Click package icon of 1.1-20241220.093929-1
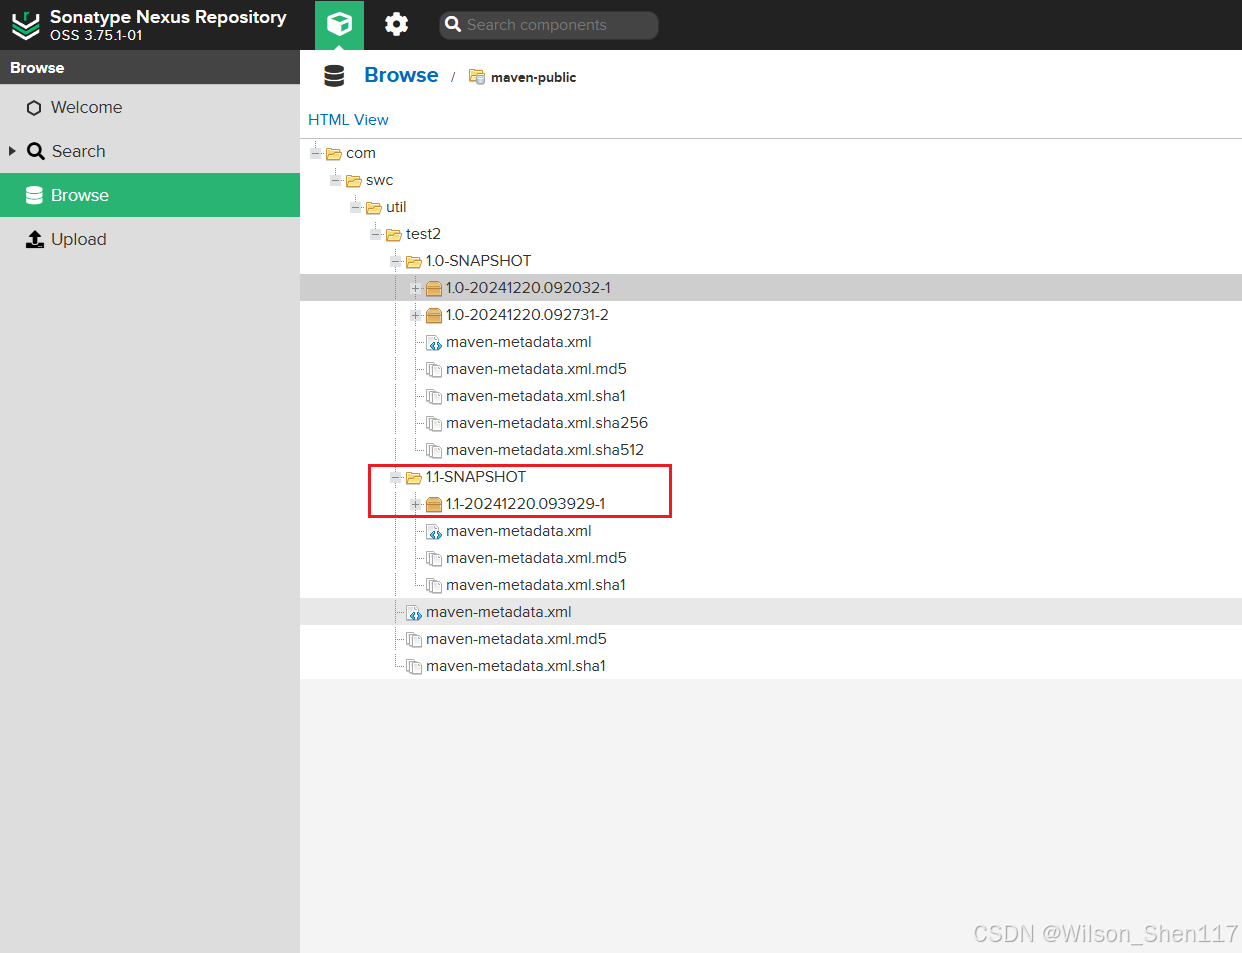This screenshot has height=953, width=1242. [x=434, y=504]
